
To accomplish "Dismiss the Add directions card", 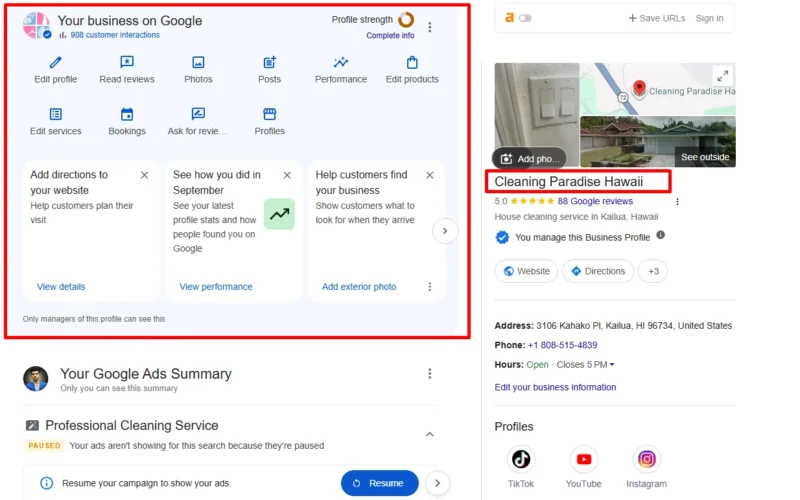I will [x=144, y=175].
